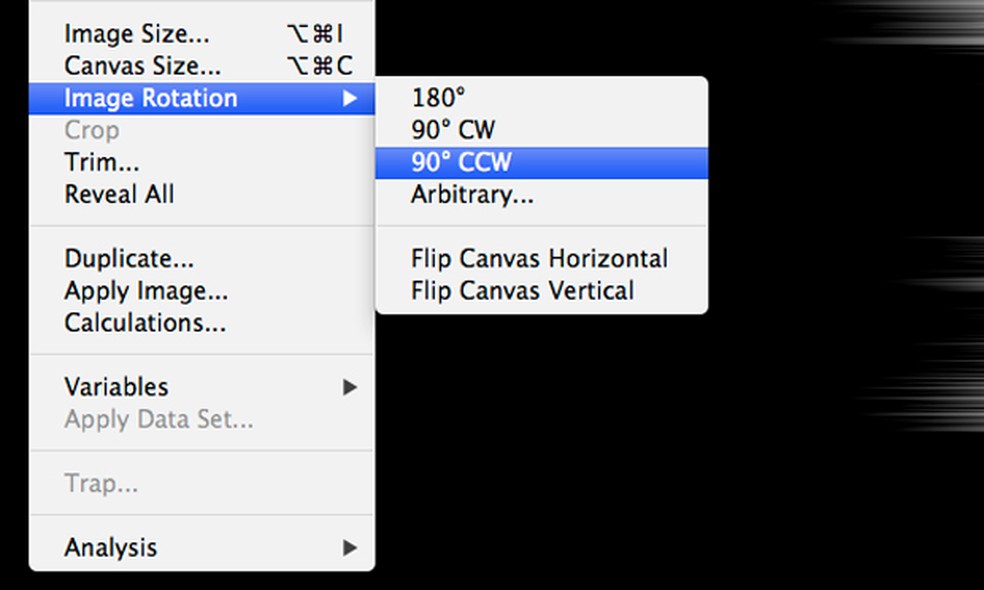Viewport: 984px width, 590px height.
Task: Choose the highlighted 90° CCW rotation
Action: [461, 162]
